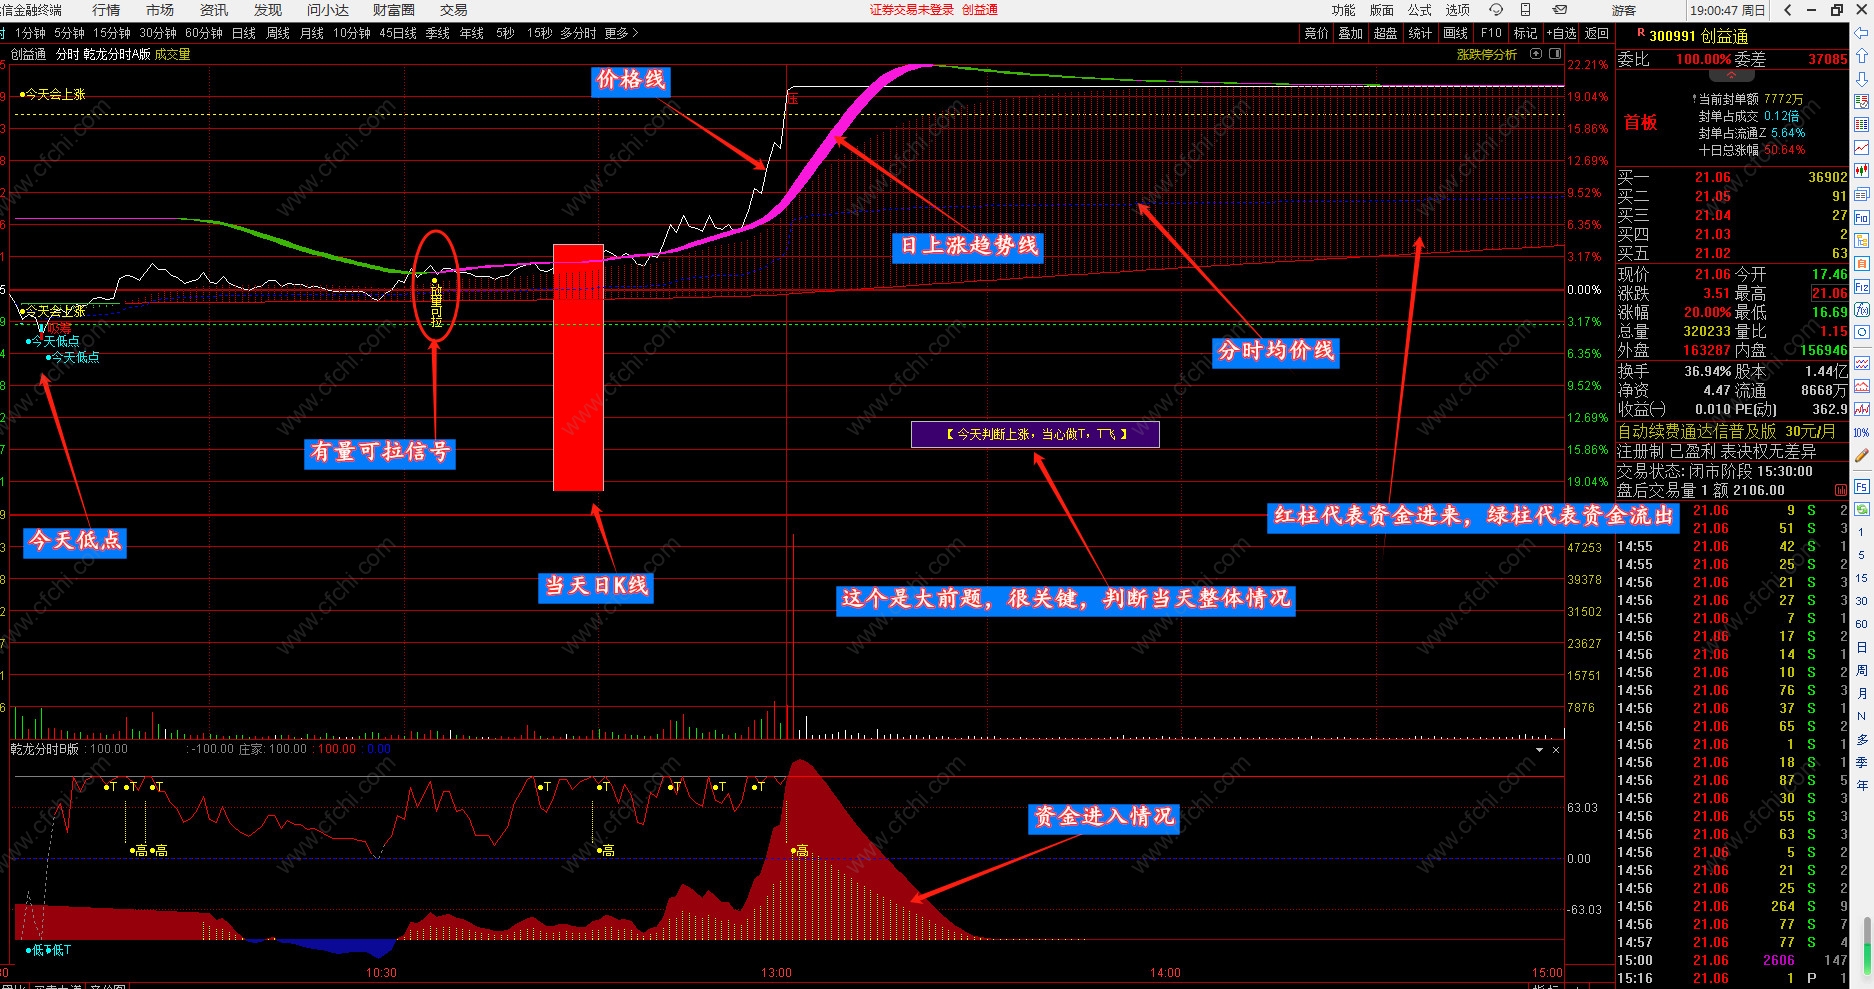Click the F12 trading sidebar icon
The height and width of the screenshot is (989, 1874).
1861,287
